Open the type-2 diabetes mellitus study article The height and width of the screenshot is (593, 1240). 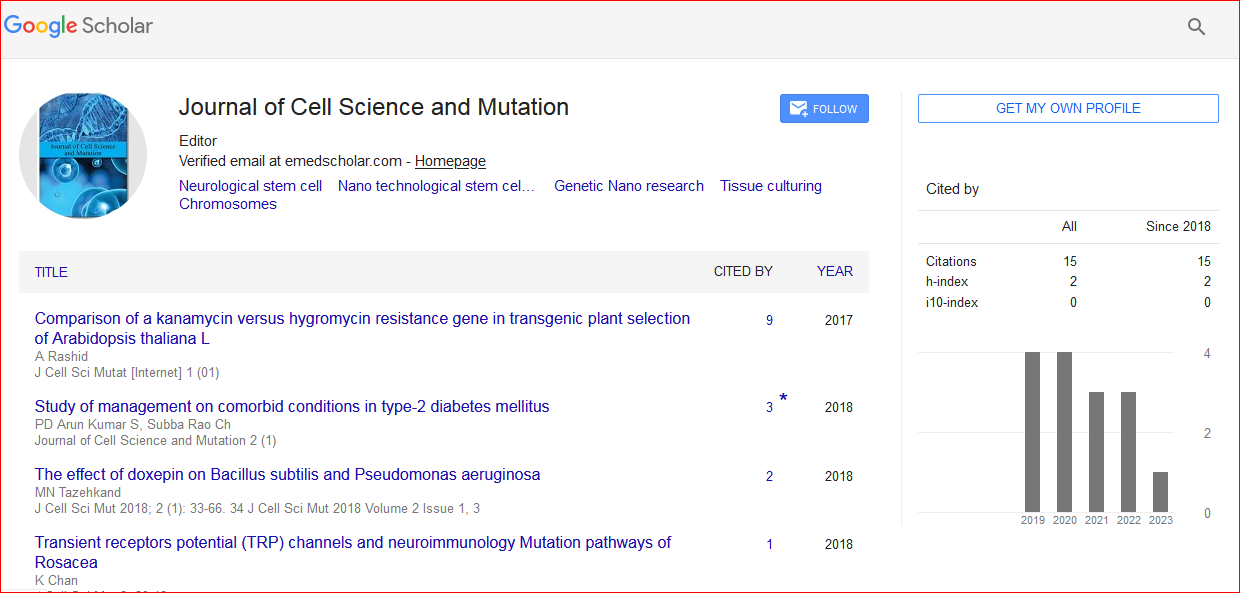click(292, 406)
